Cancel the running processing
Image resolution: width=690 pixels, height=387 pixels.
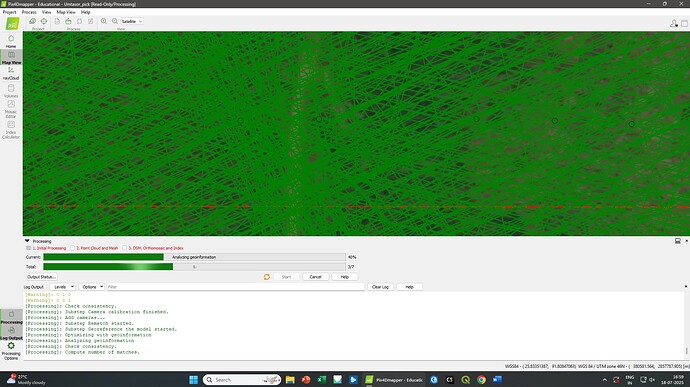[x=315, y=277]
